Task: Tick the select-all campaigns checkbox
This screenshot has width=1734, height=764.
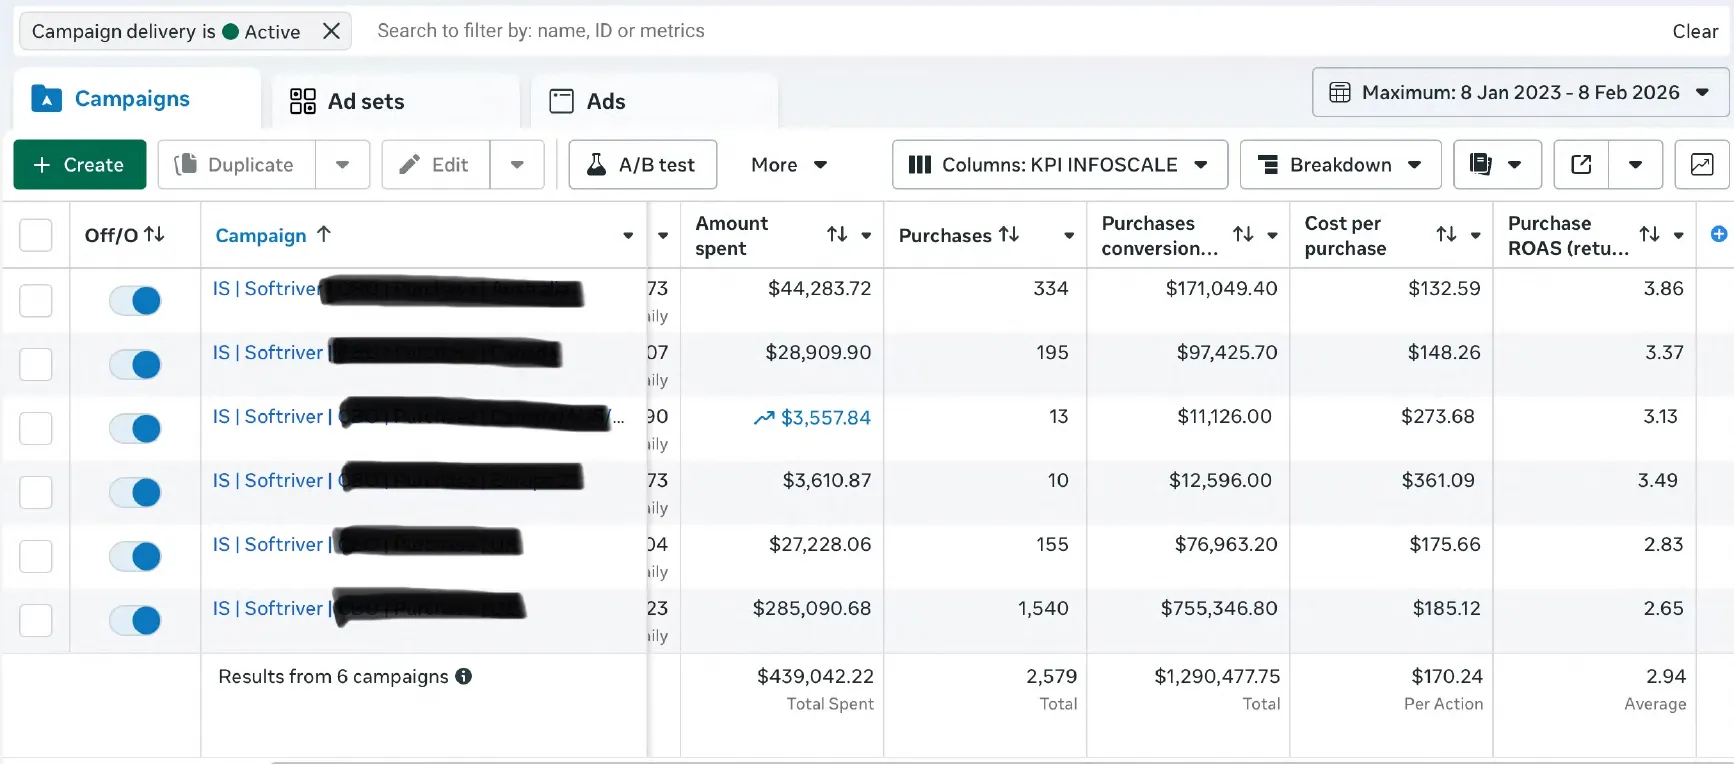Action: point(36,235)
